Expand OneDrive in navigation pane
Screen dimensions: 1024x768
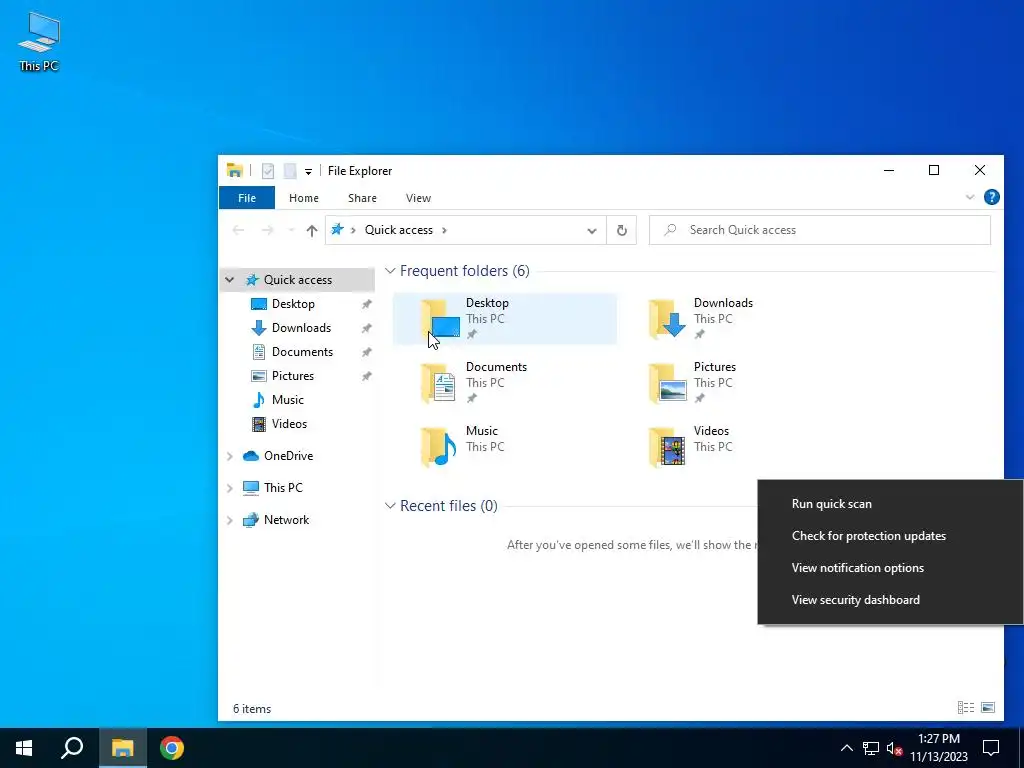tap(230, 456)
